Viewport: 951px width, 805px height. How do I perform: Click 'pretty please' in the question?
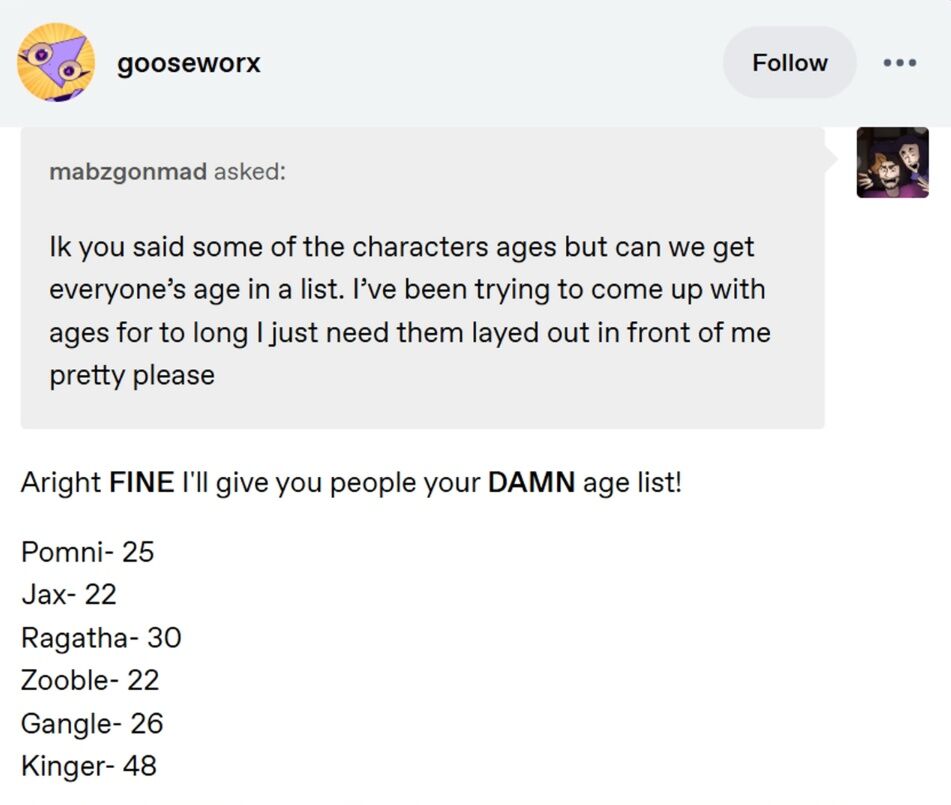coord(132,376)
